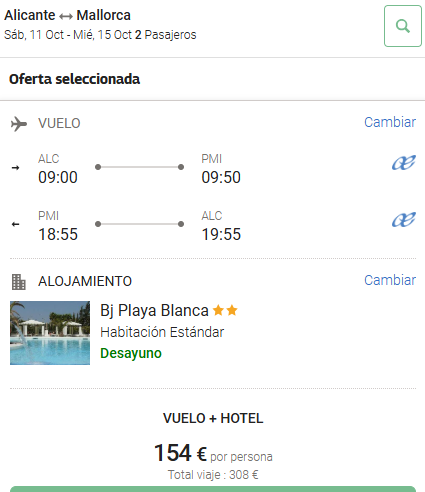Image resolution: width=425 pixels, height=492 pixels.
Task: Click the green search magnifier icon
Action: pyautogui.click(x=403, y=26)
